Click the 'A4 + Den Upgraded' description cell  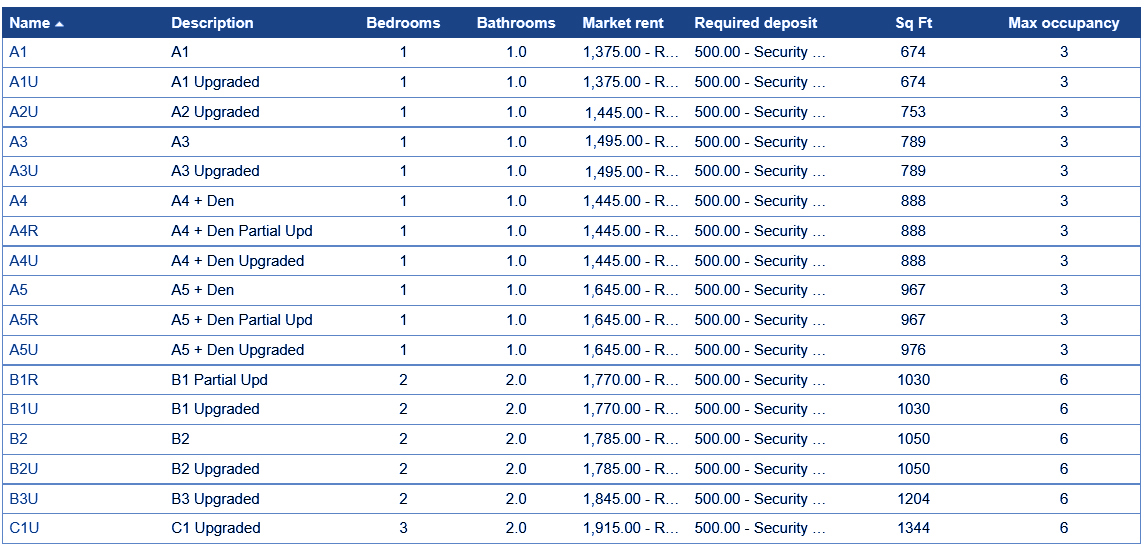(238, 261)
